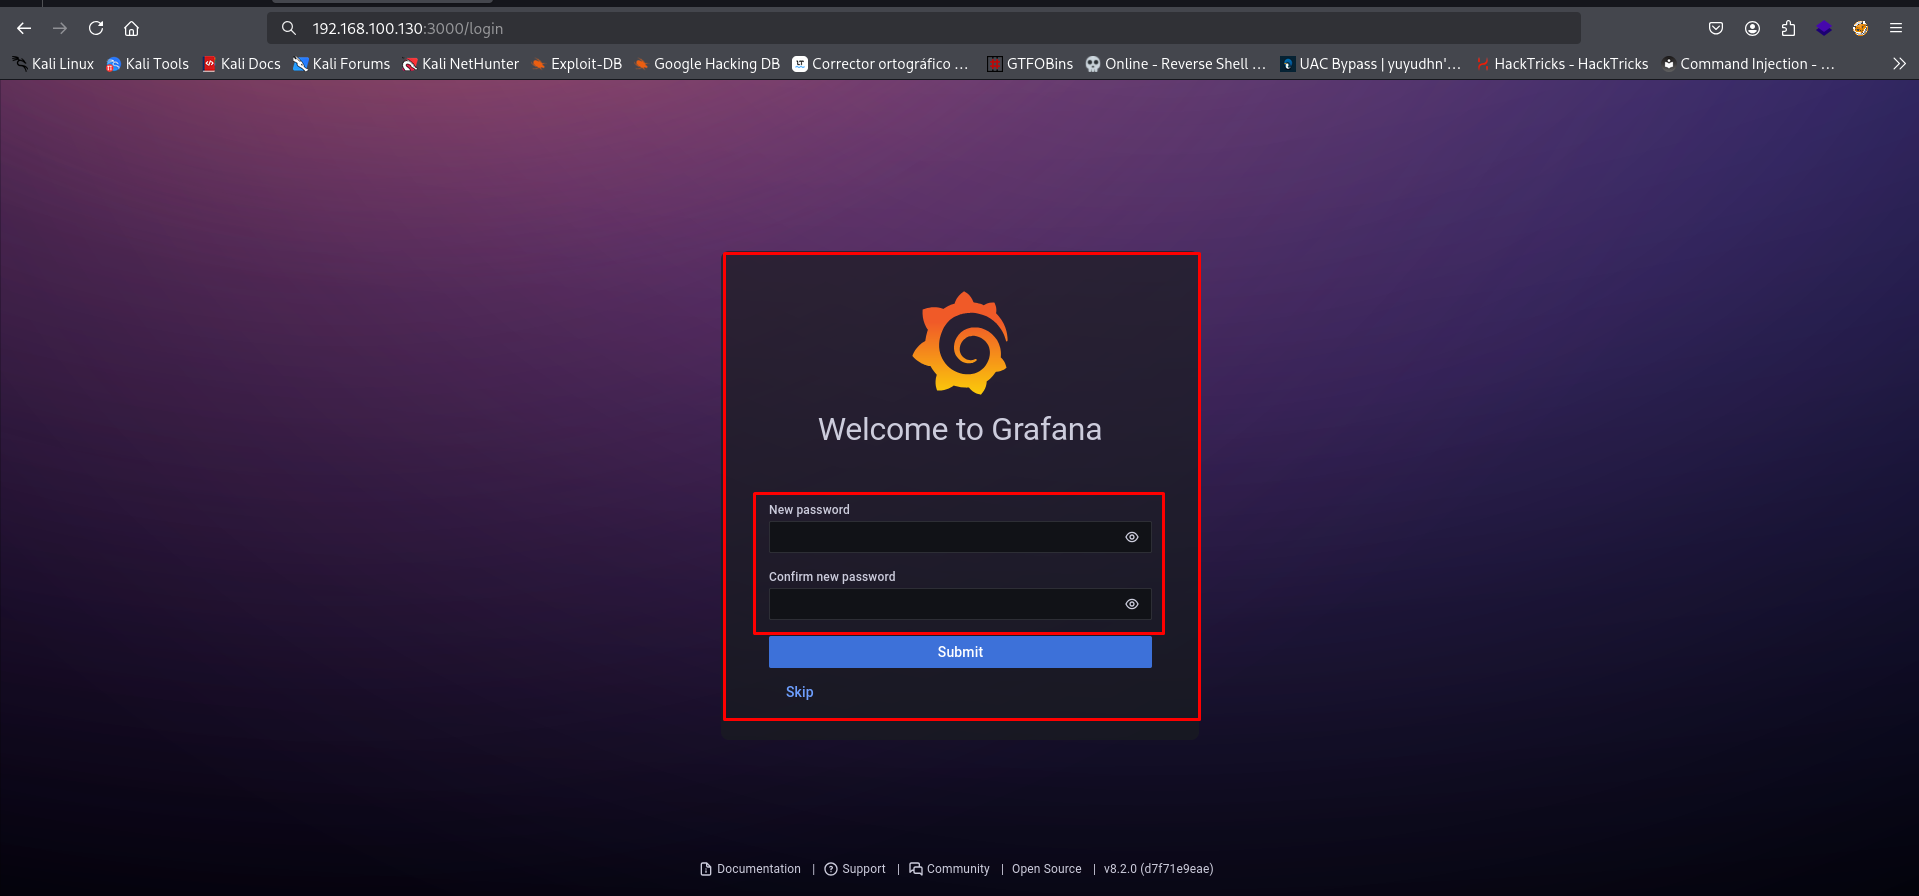The image size is (1919, 896).
Task: Click the browser forward arrow
Action: [60, 28]
